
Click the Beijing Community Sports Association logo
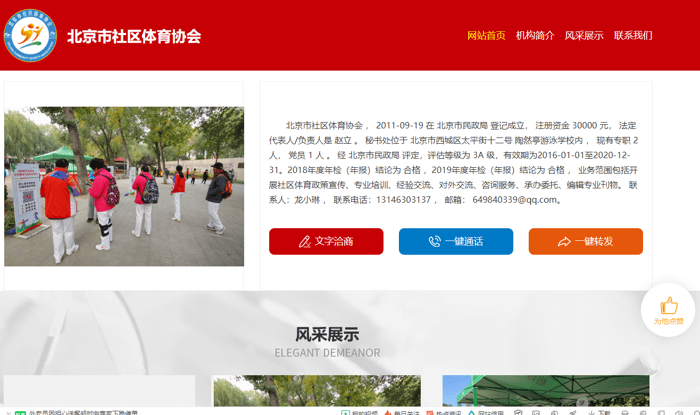pyautogui.click(x=30, y=35)
